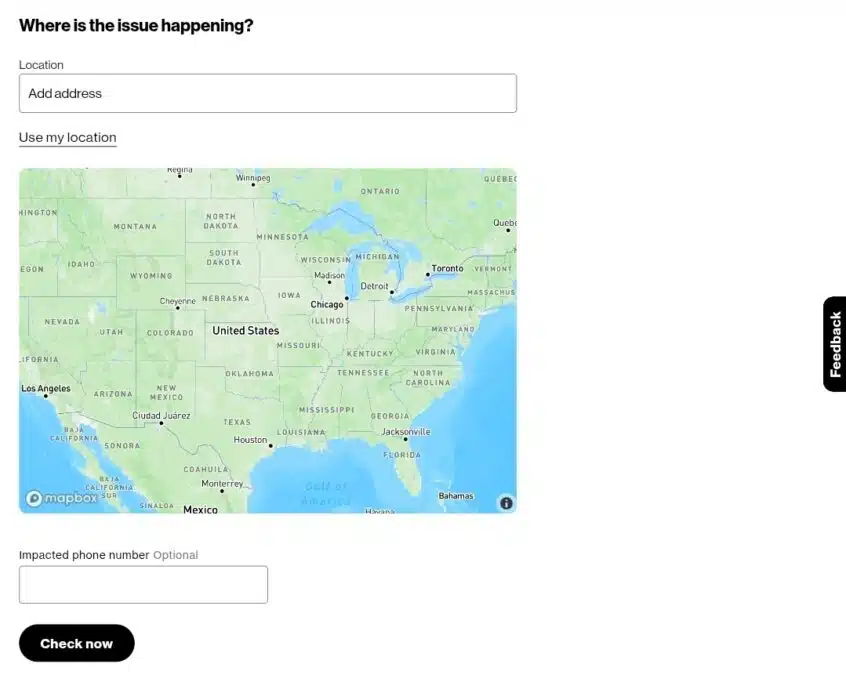846x682 pixels.
Task: Click Chicago city marker on the map
Action: [347, 298]
